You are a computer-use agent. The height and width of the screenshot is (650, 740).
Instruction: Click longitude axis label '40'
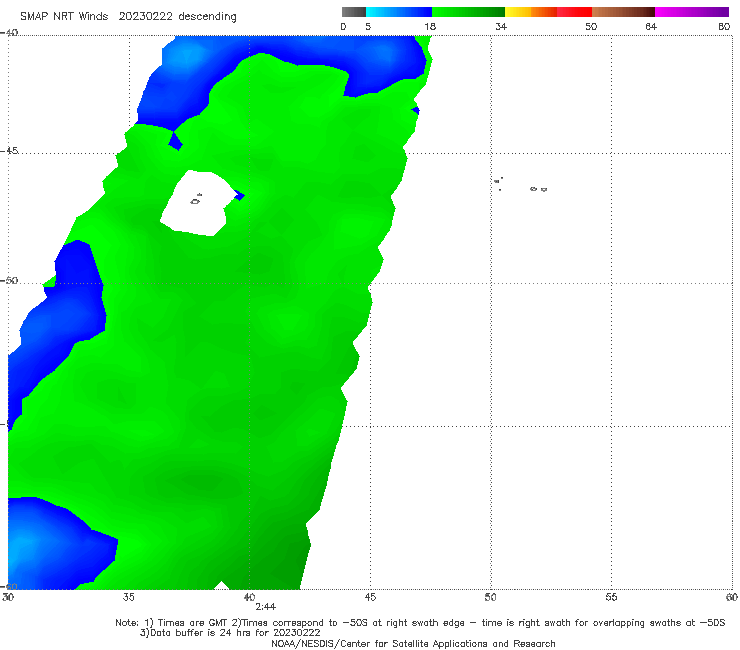point(249,597)
